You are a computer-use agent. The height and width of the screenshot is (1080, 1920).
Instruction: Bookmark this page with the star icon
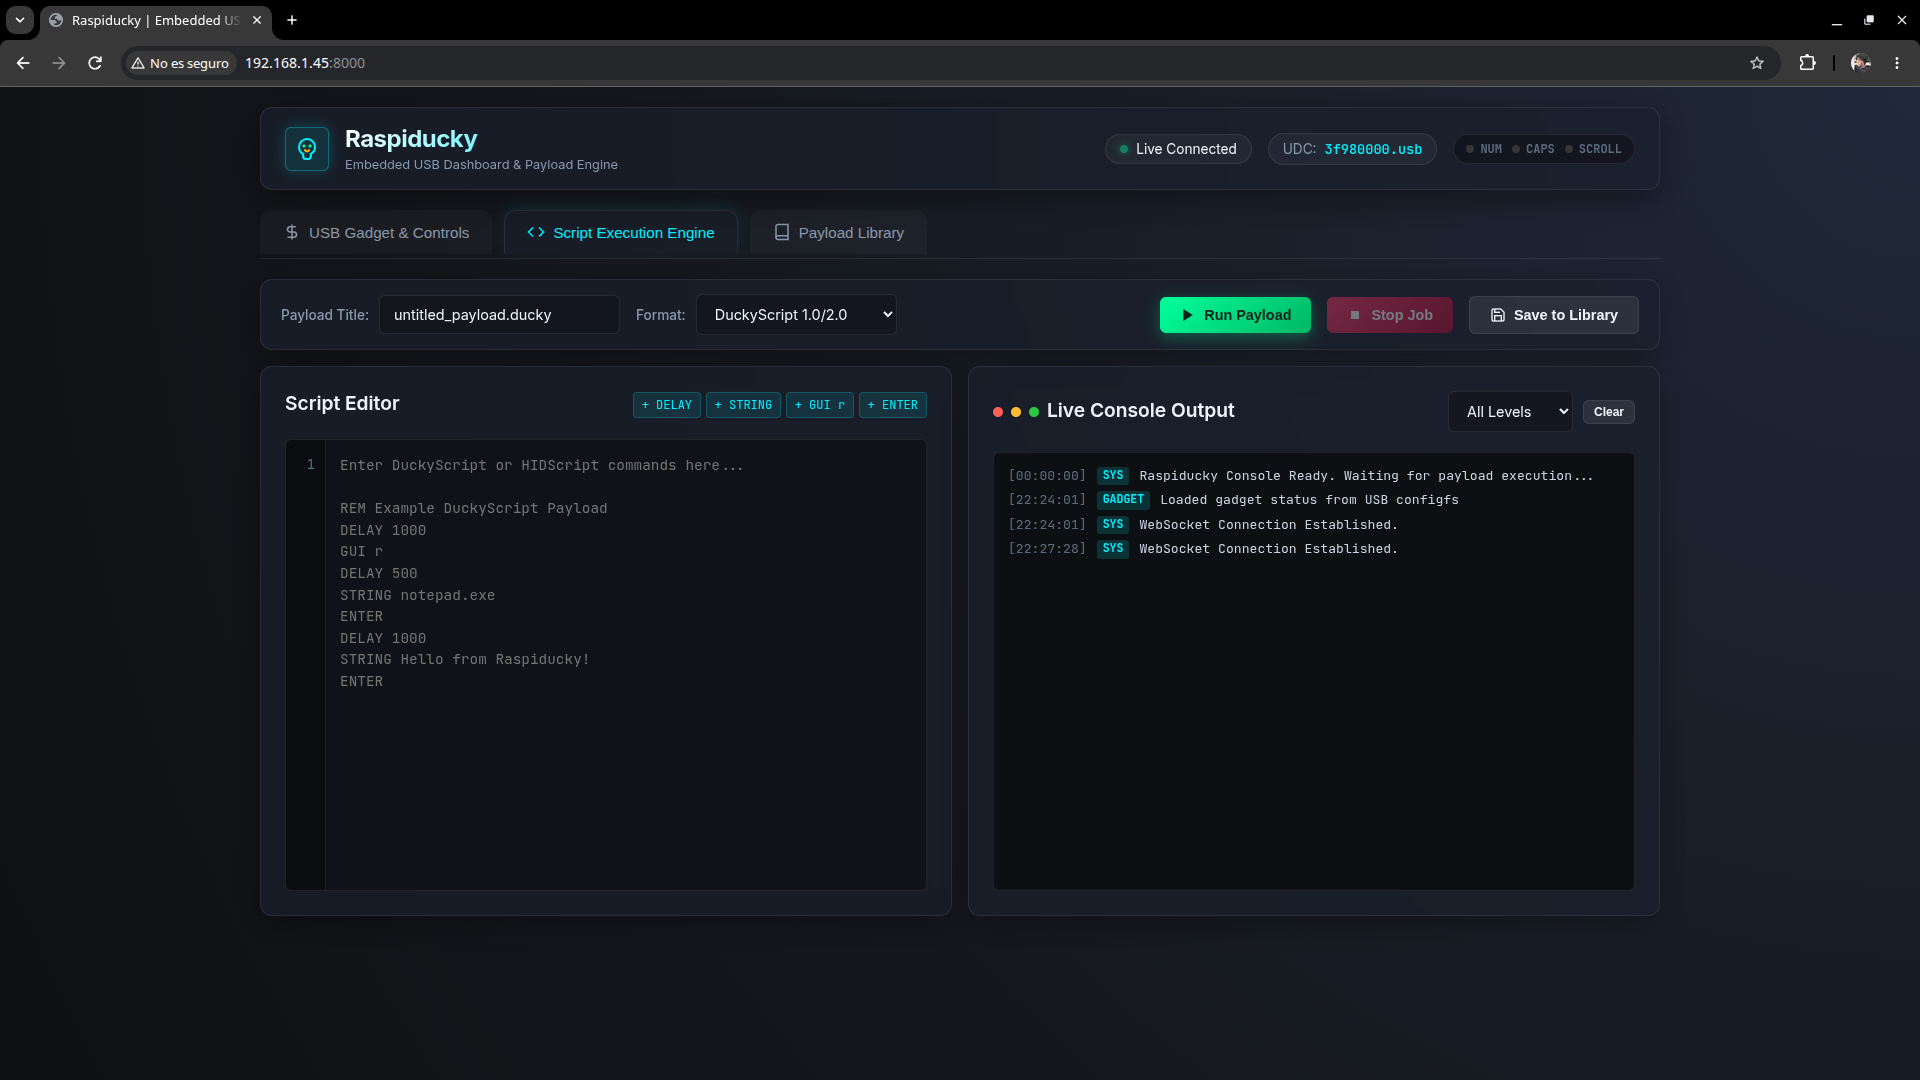[x=1757, y=63]
